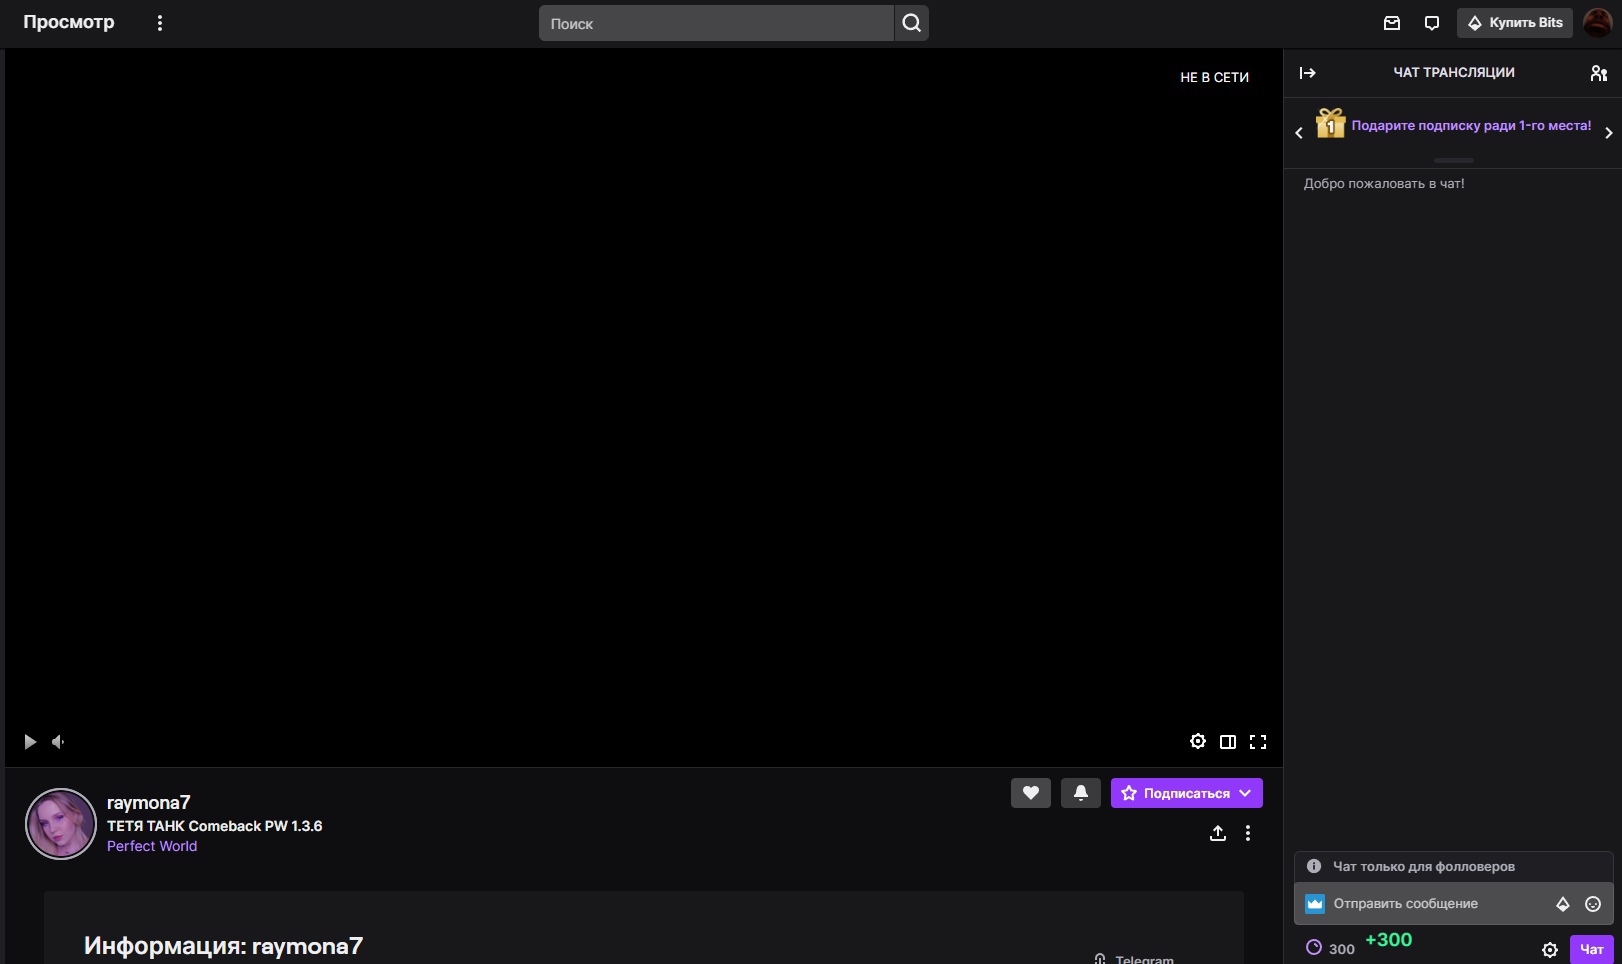Toggle notifications bell for raymona7

[x=1080, y=793]
